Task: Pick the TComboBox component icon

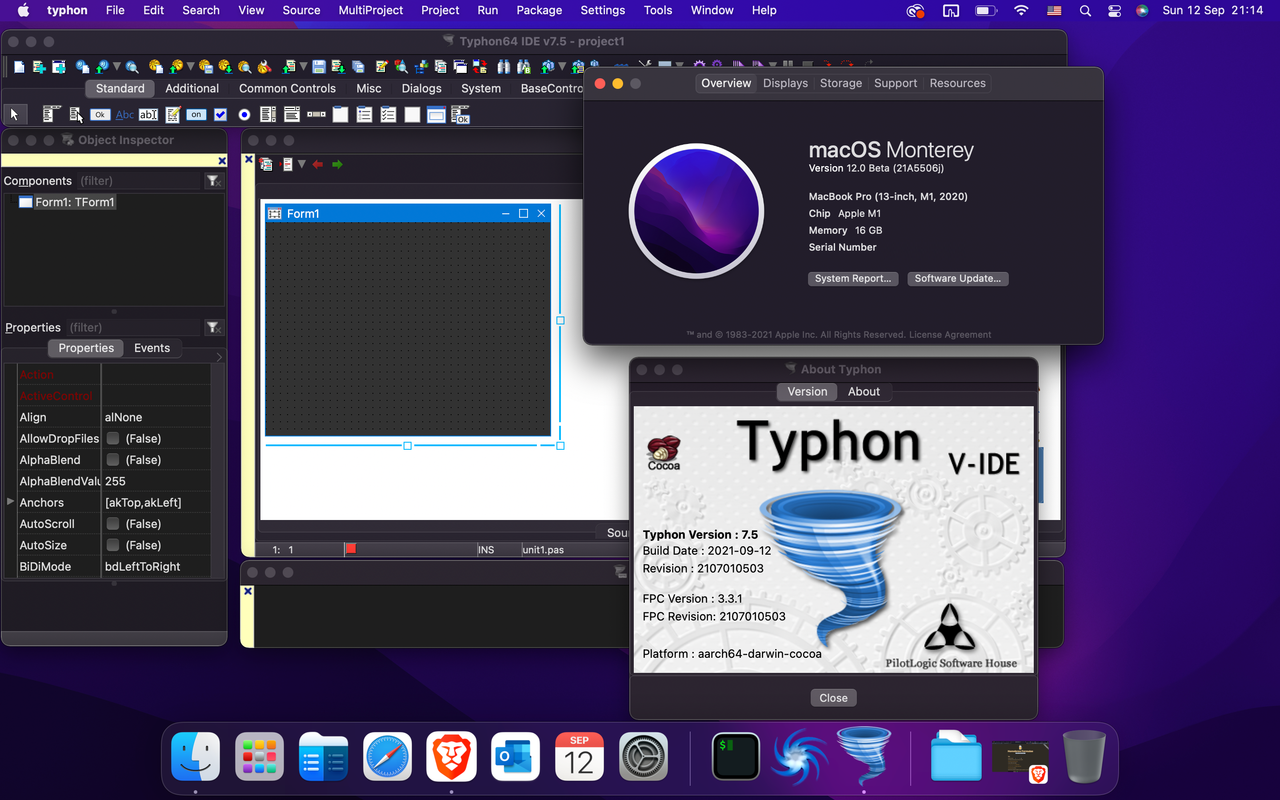Action: click(x=292, y=114)
